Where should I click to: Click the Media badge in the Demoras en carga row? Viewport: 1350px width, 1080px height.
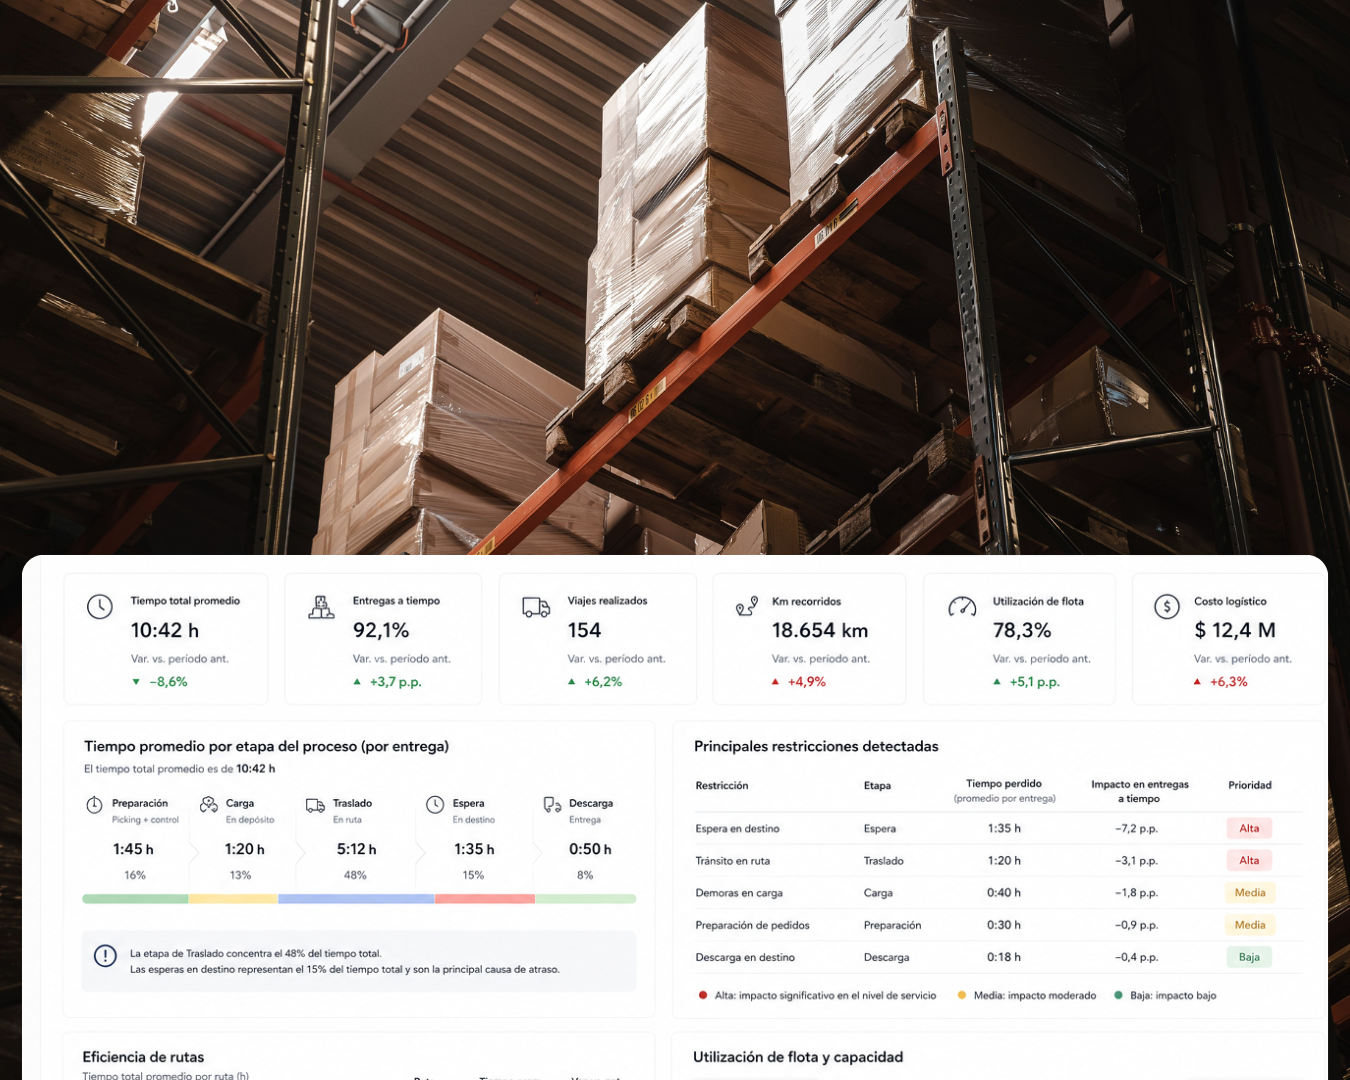[1249, 893]
